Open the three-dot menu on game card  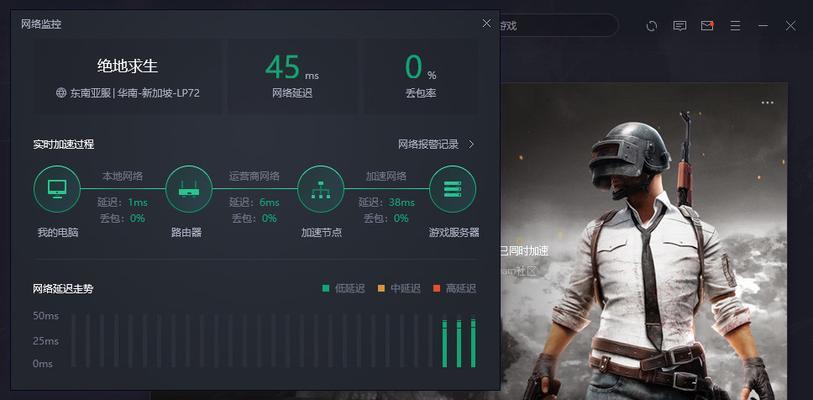pyautogui.click(x=767, y=103)
